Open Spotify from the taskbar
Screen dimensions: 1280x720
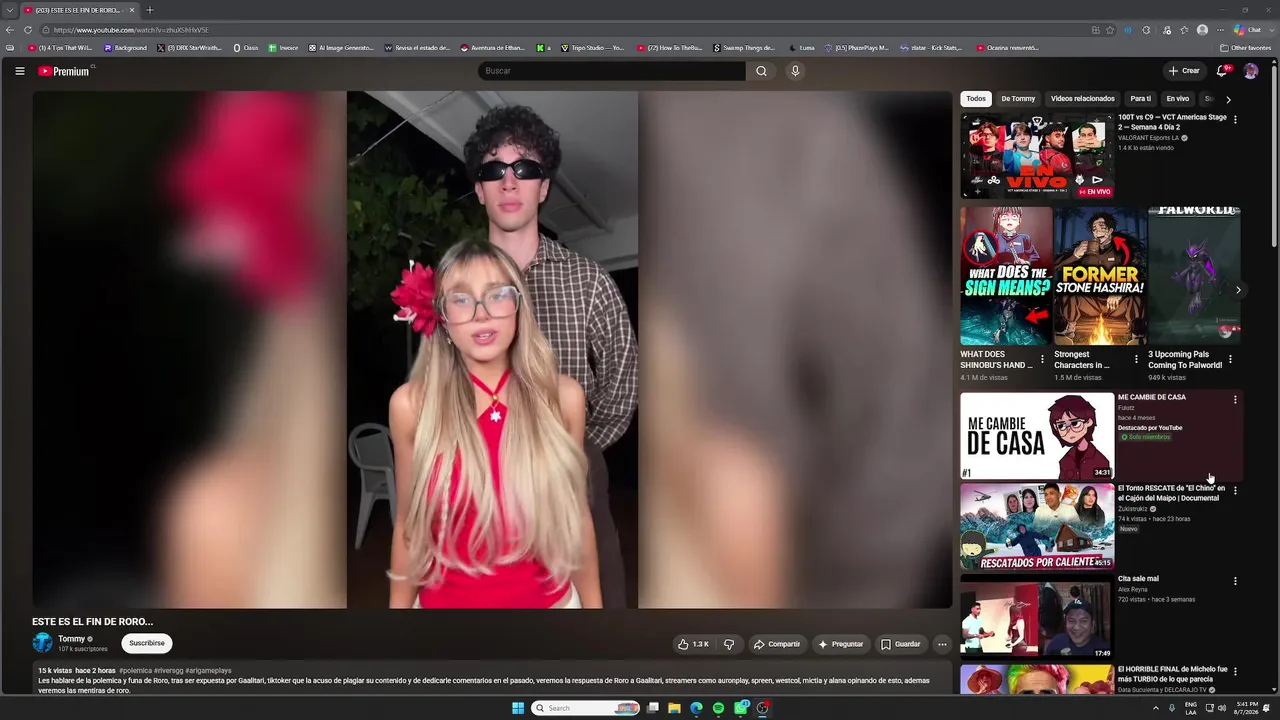[718, 708]
